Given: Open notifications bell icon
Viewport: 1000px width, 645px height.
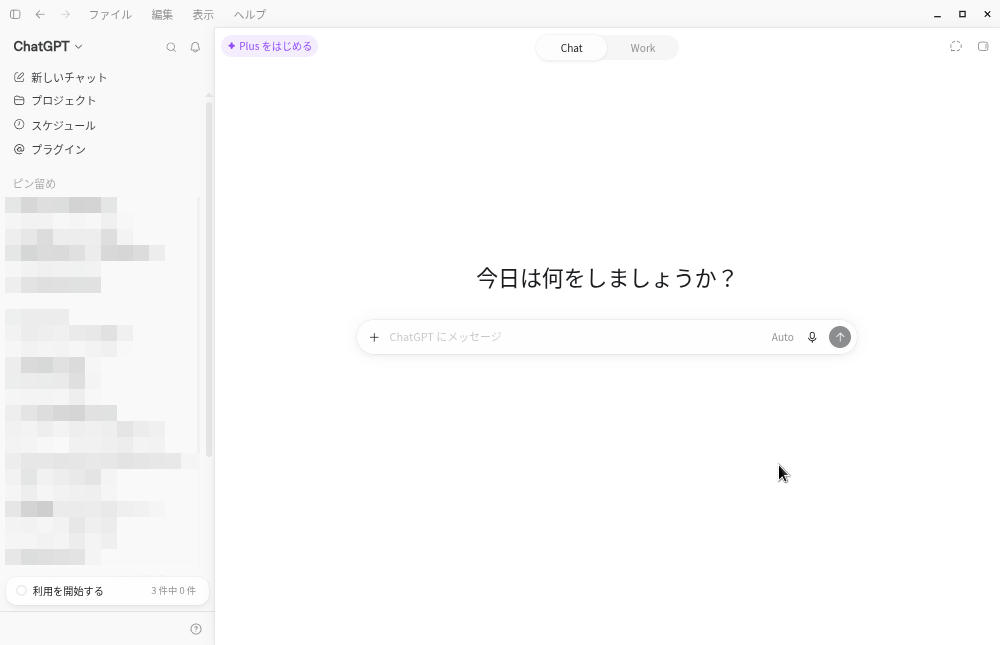Looking at the screenshot, I should 195,47.
